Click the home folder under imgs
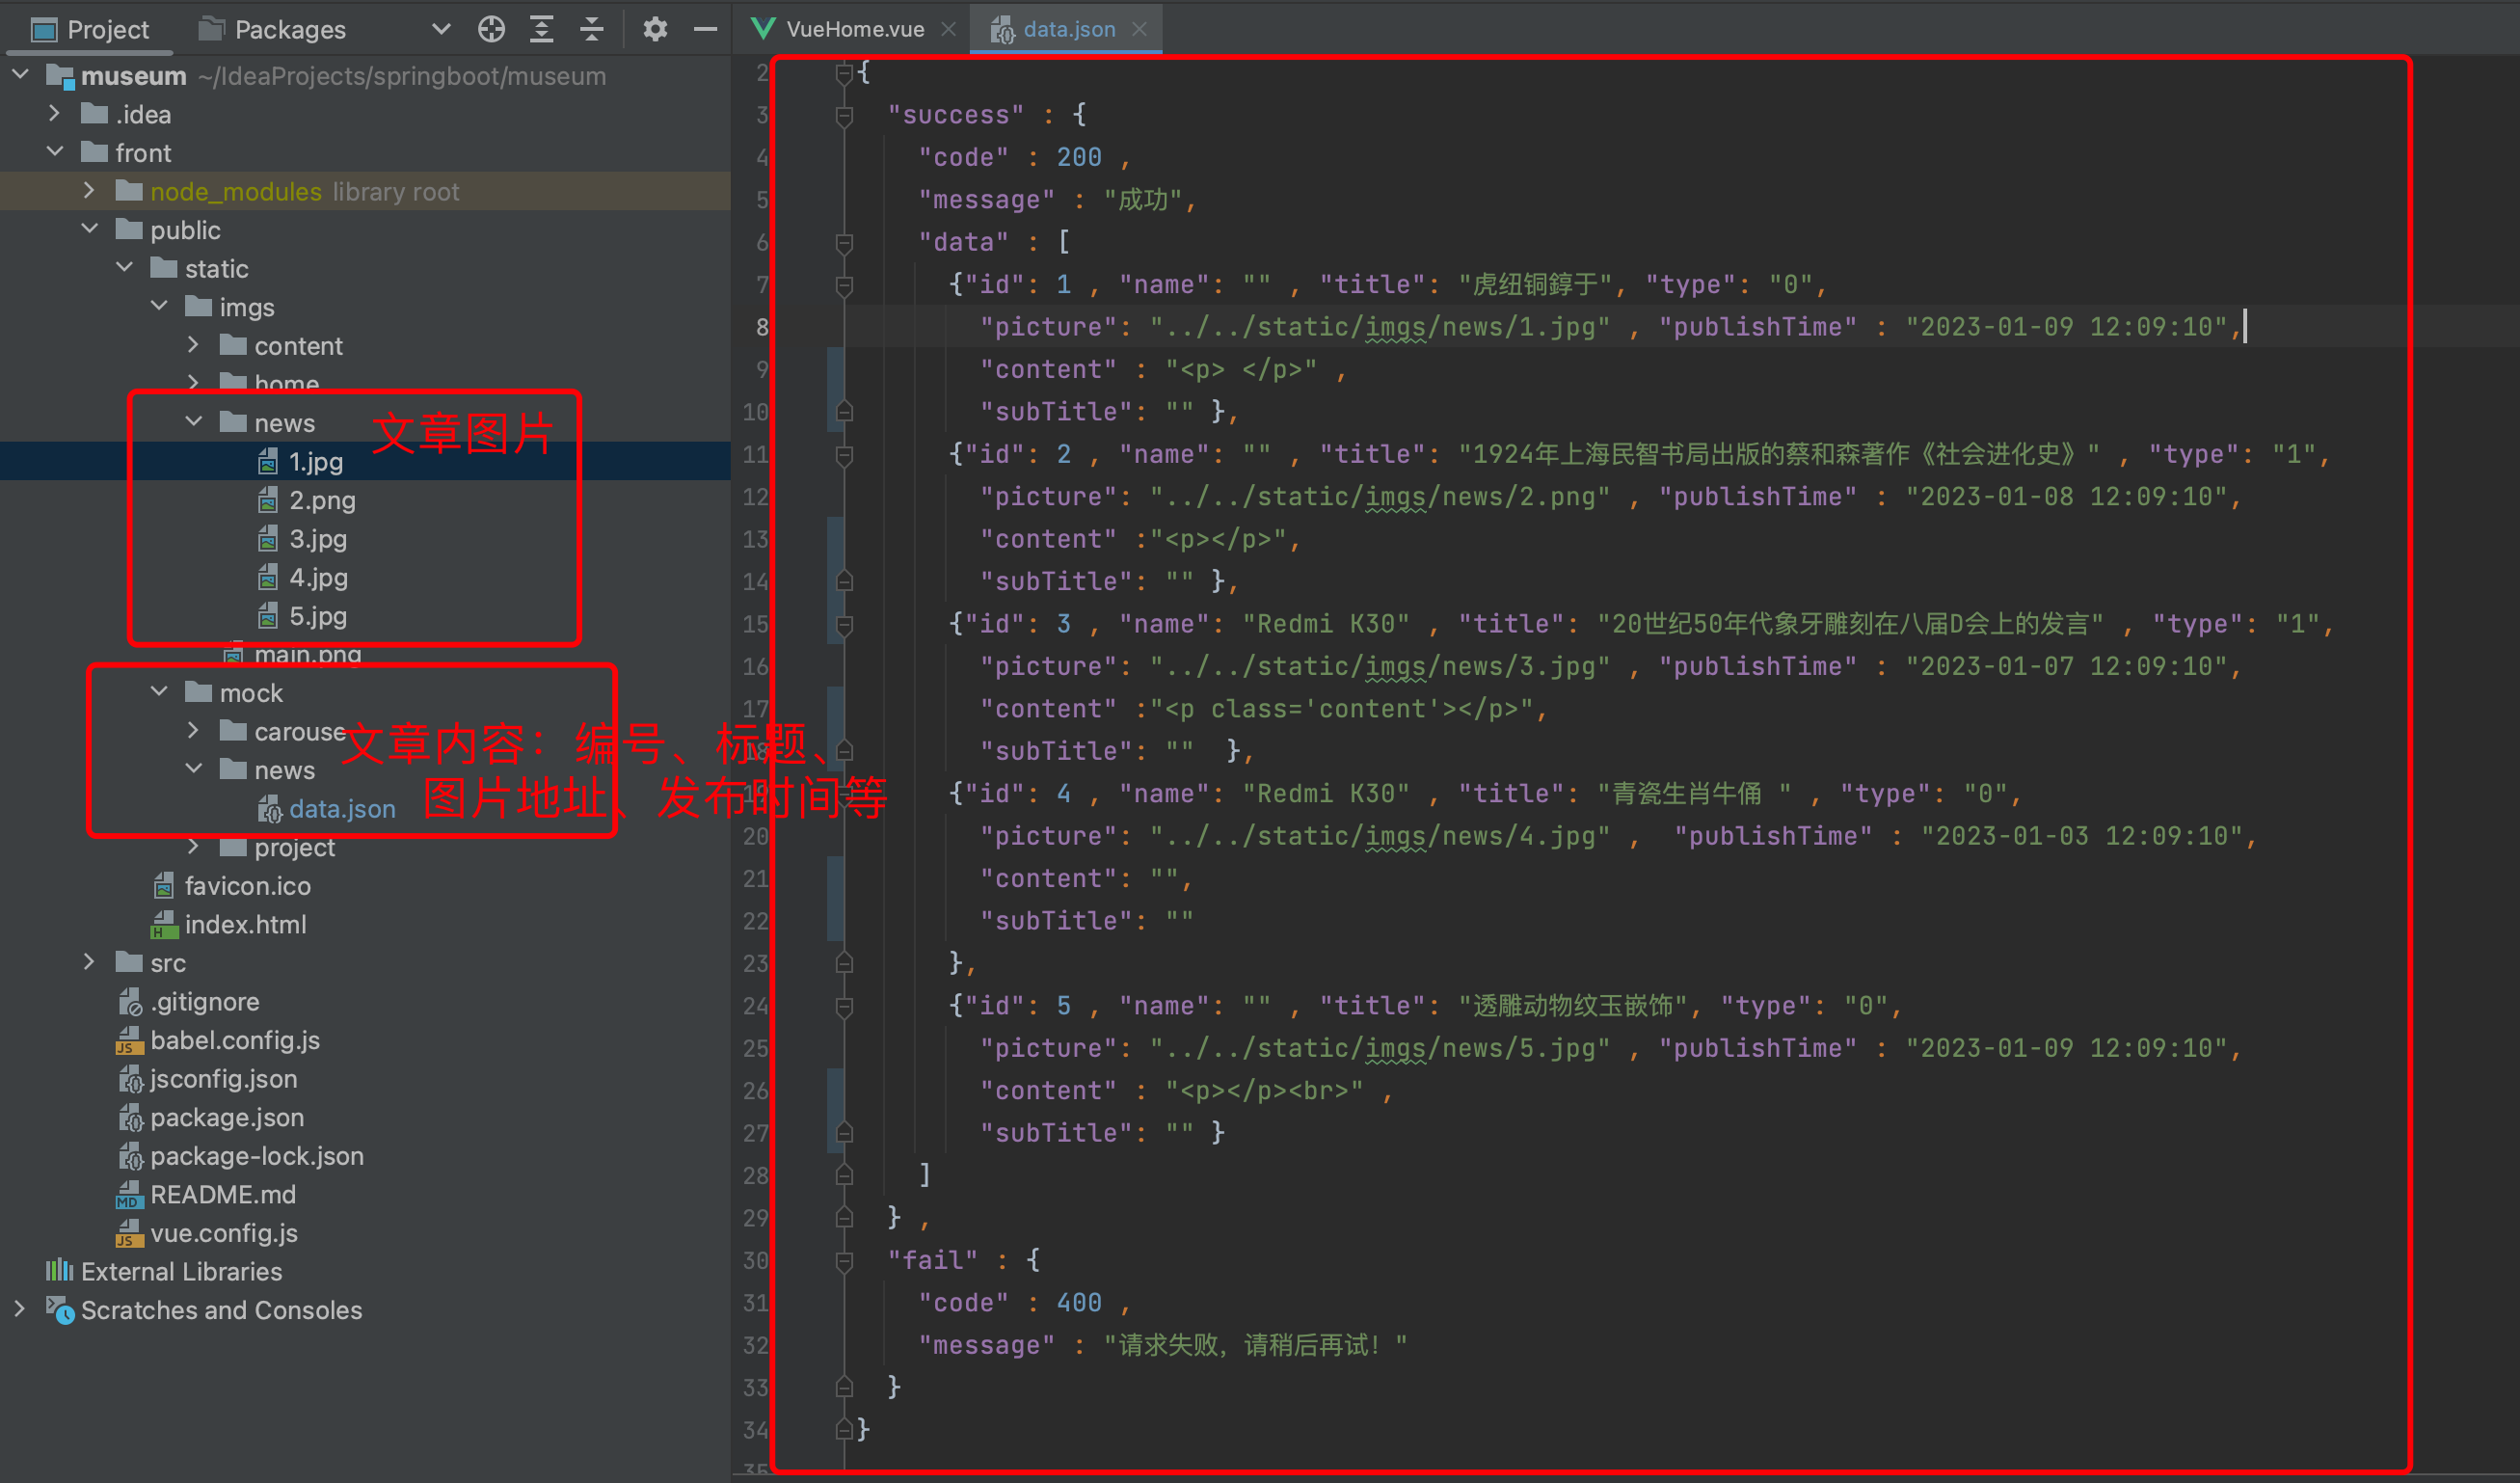Screen dimensions: 2520x1483 tap(286, 383)
